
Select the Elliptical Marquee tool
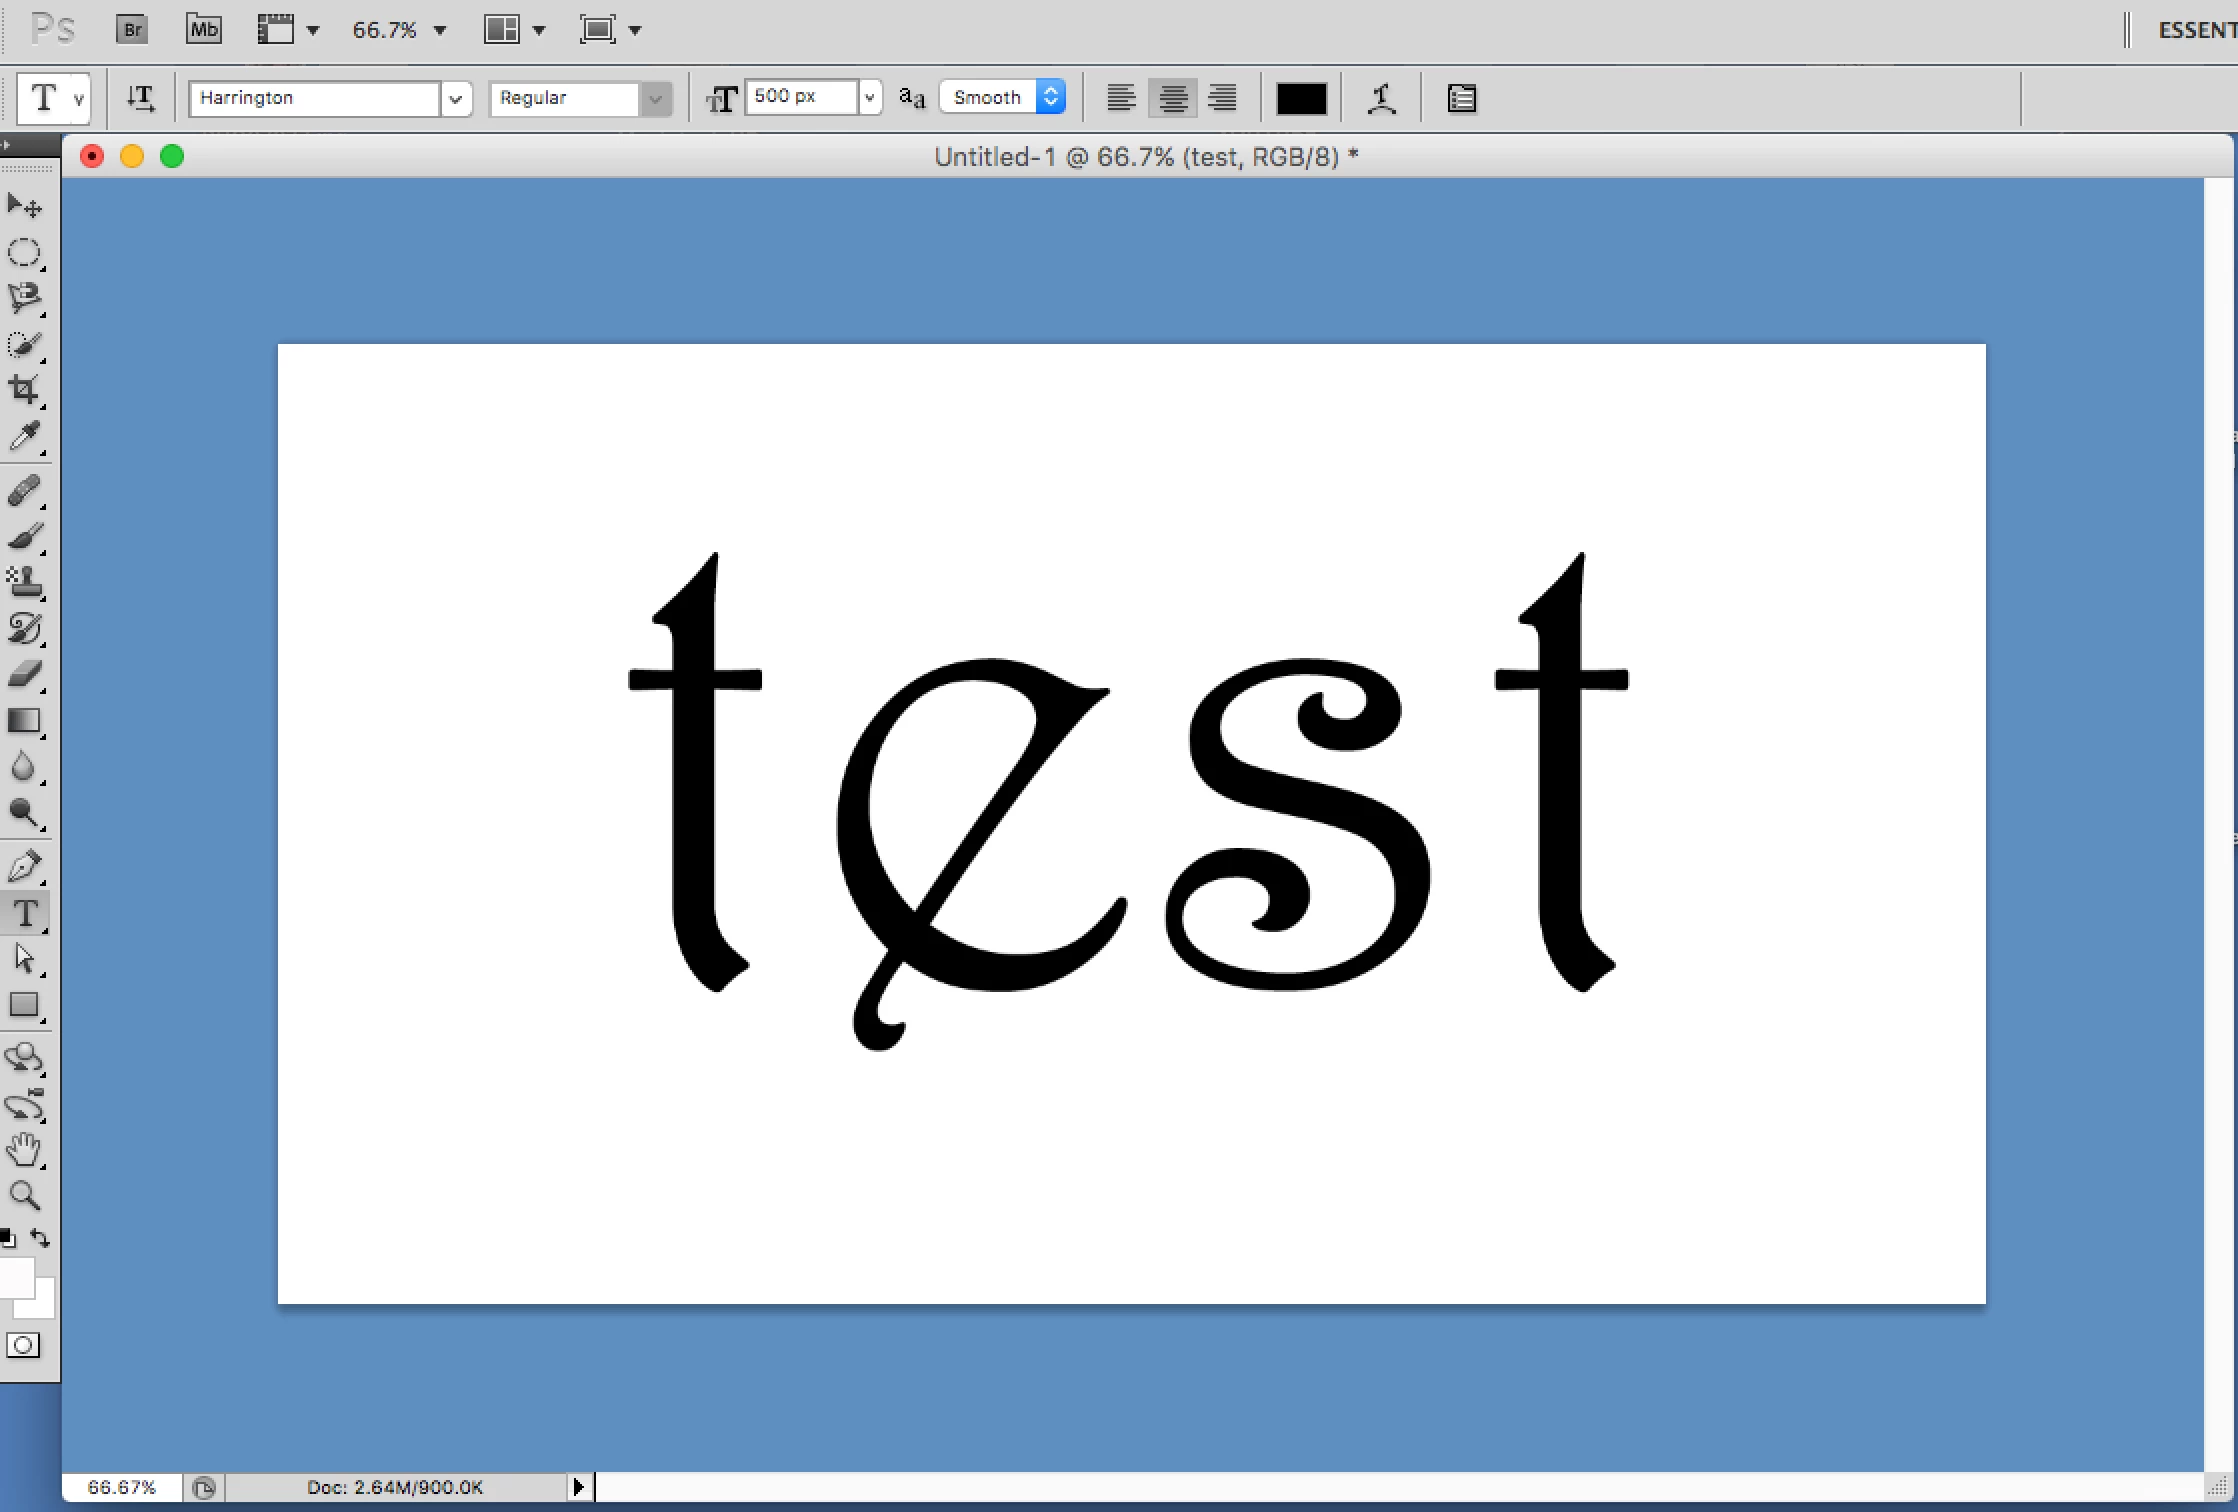(x=24, y=252)
